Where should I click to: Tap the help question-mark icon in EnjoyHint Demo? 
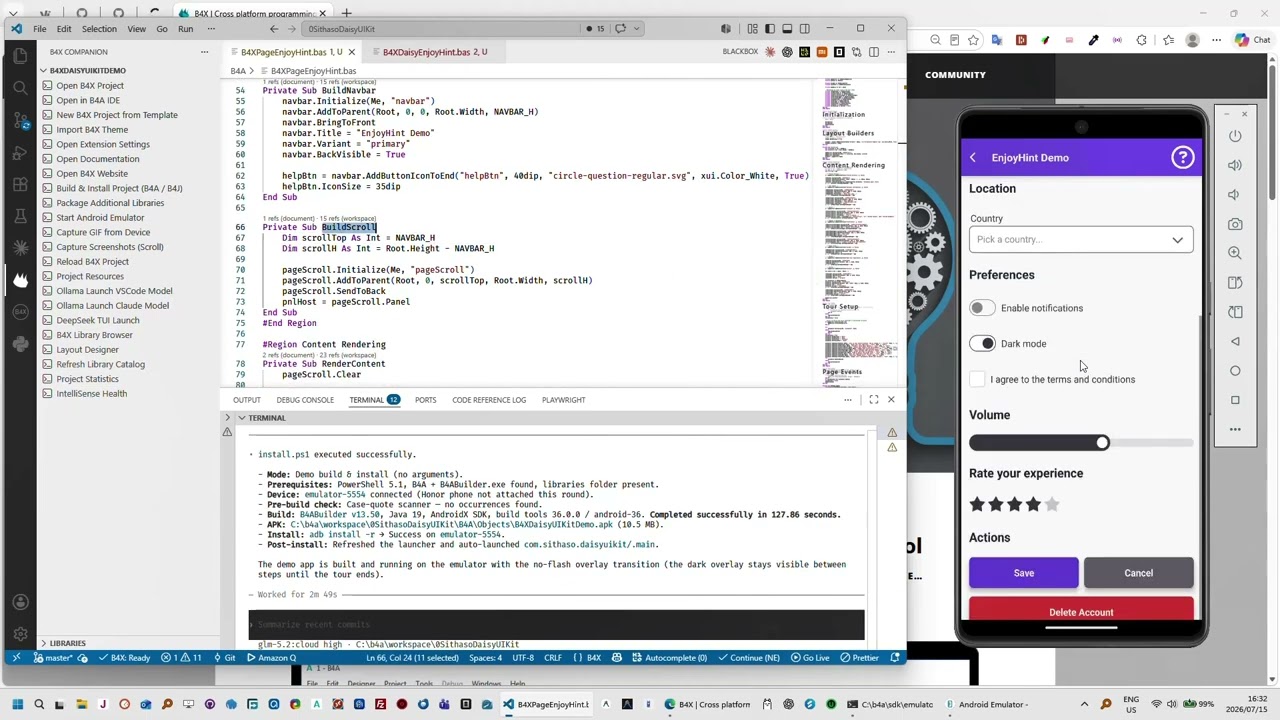1182,157
